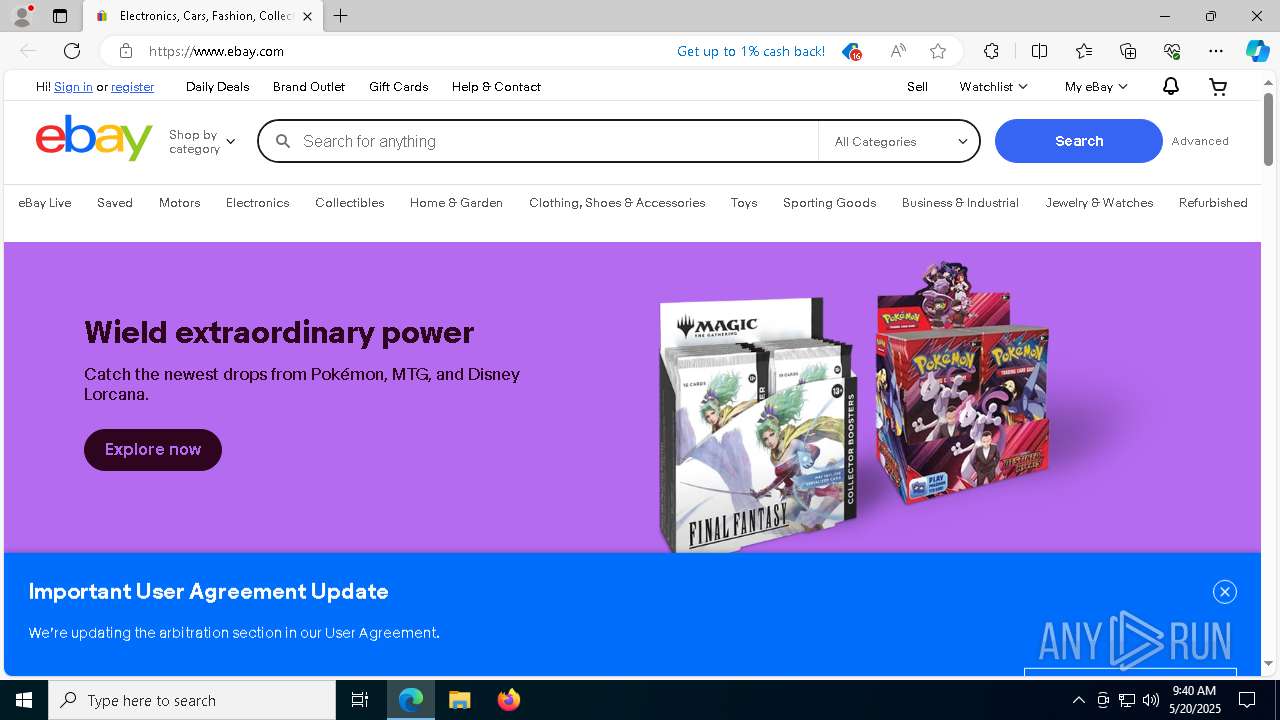
Task: Add this page to favorites star
Action: point(938,51)
